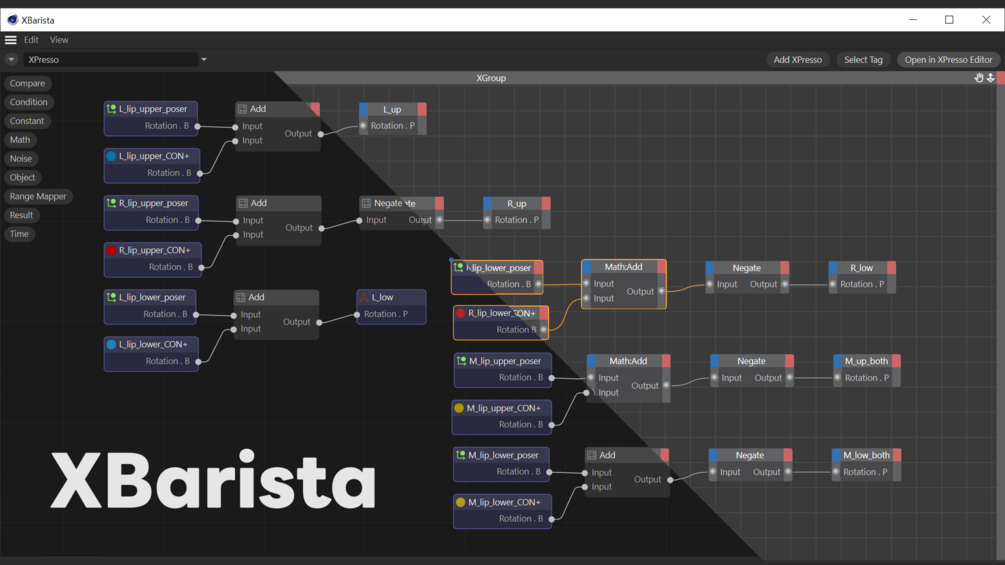This screenshot has width=1005, height=565.
Task: Add a Math node from the sidebar
Action: coord(20,140)
